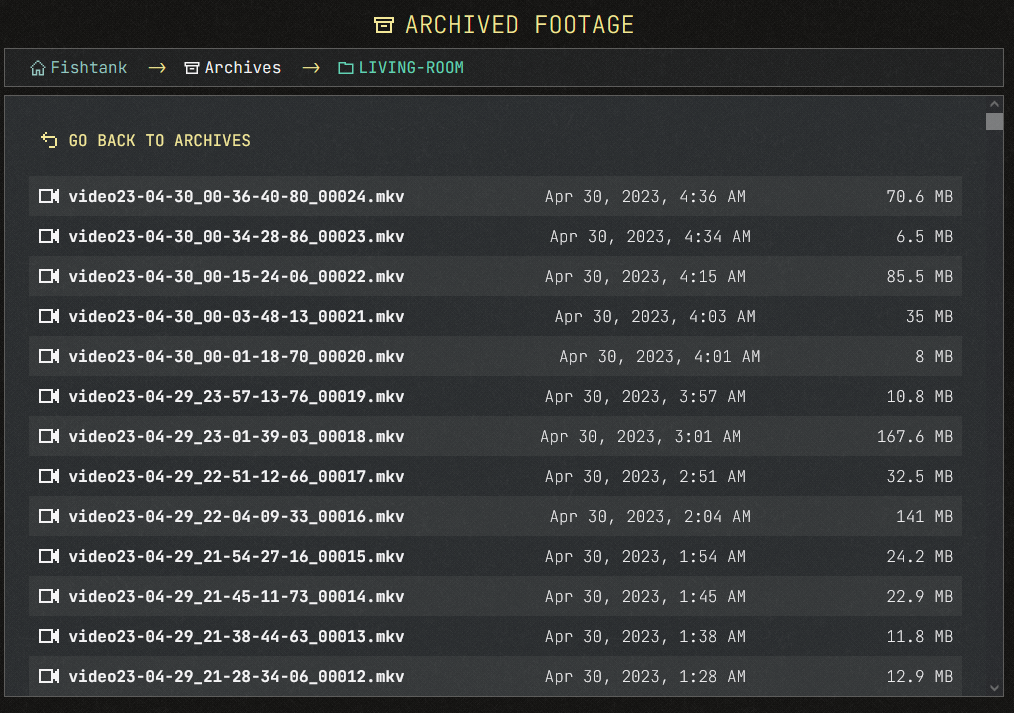1014x713 pixels.
Task: Click the 12.9 MB file size
Action: 920,677
